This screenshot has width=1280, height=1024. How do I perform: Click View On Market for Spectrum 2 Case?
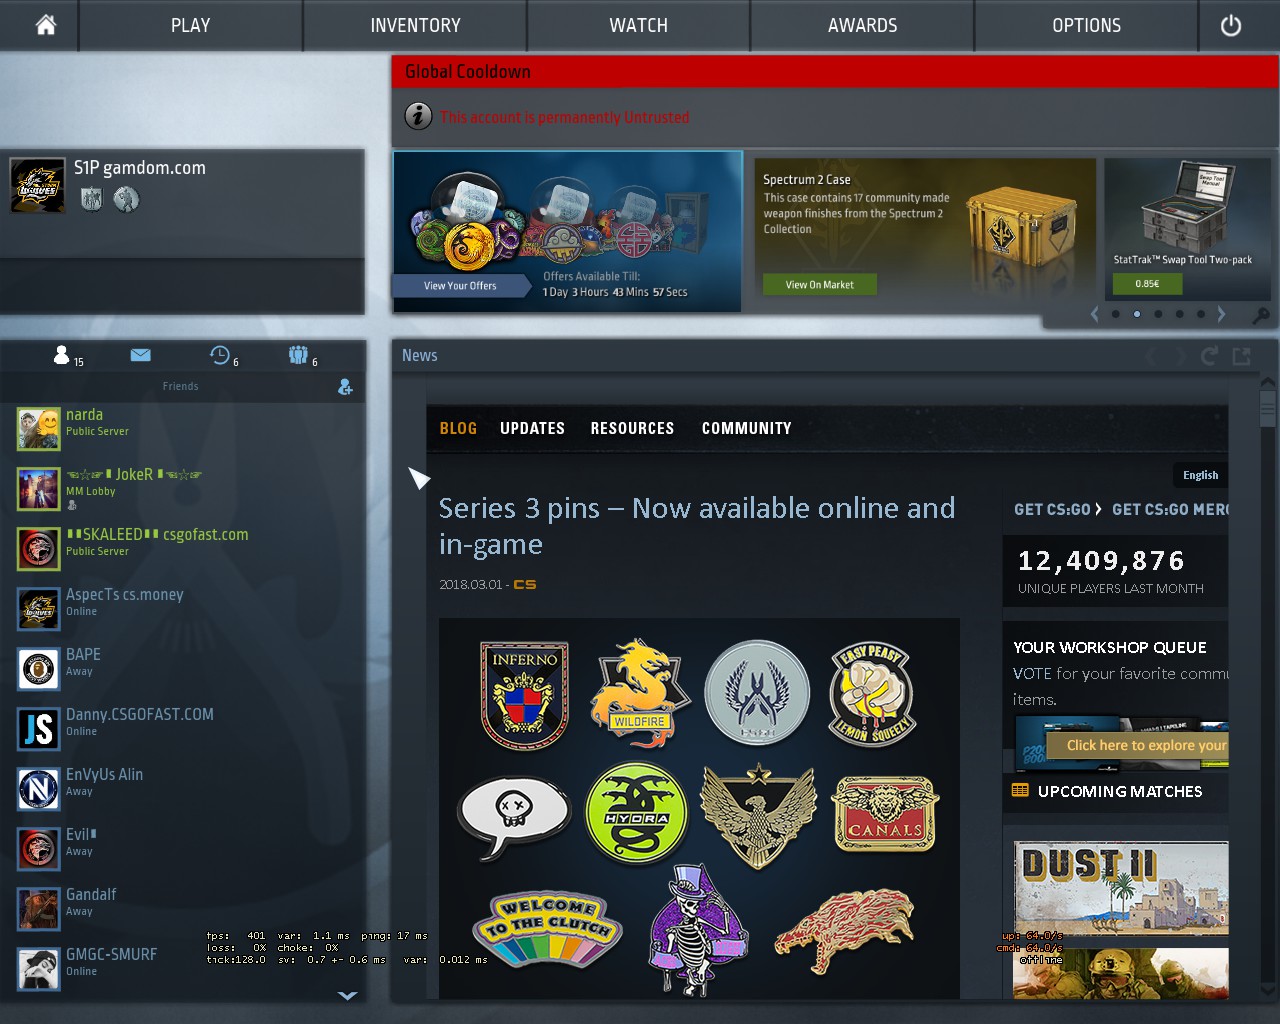pos(820,285)
